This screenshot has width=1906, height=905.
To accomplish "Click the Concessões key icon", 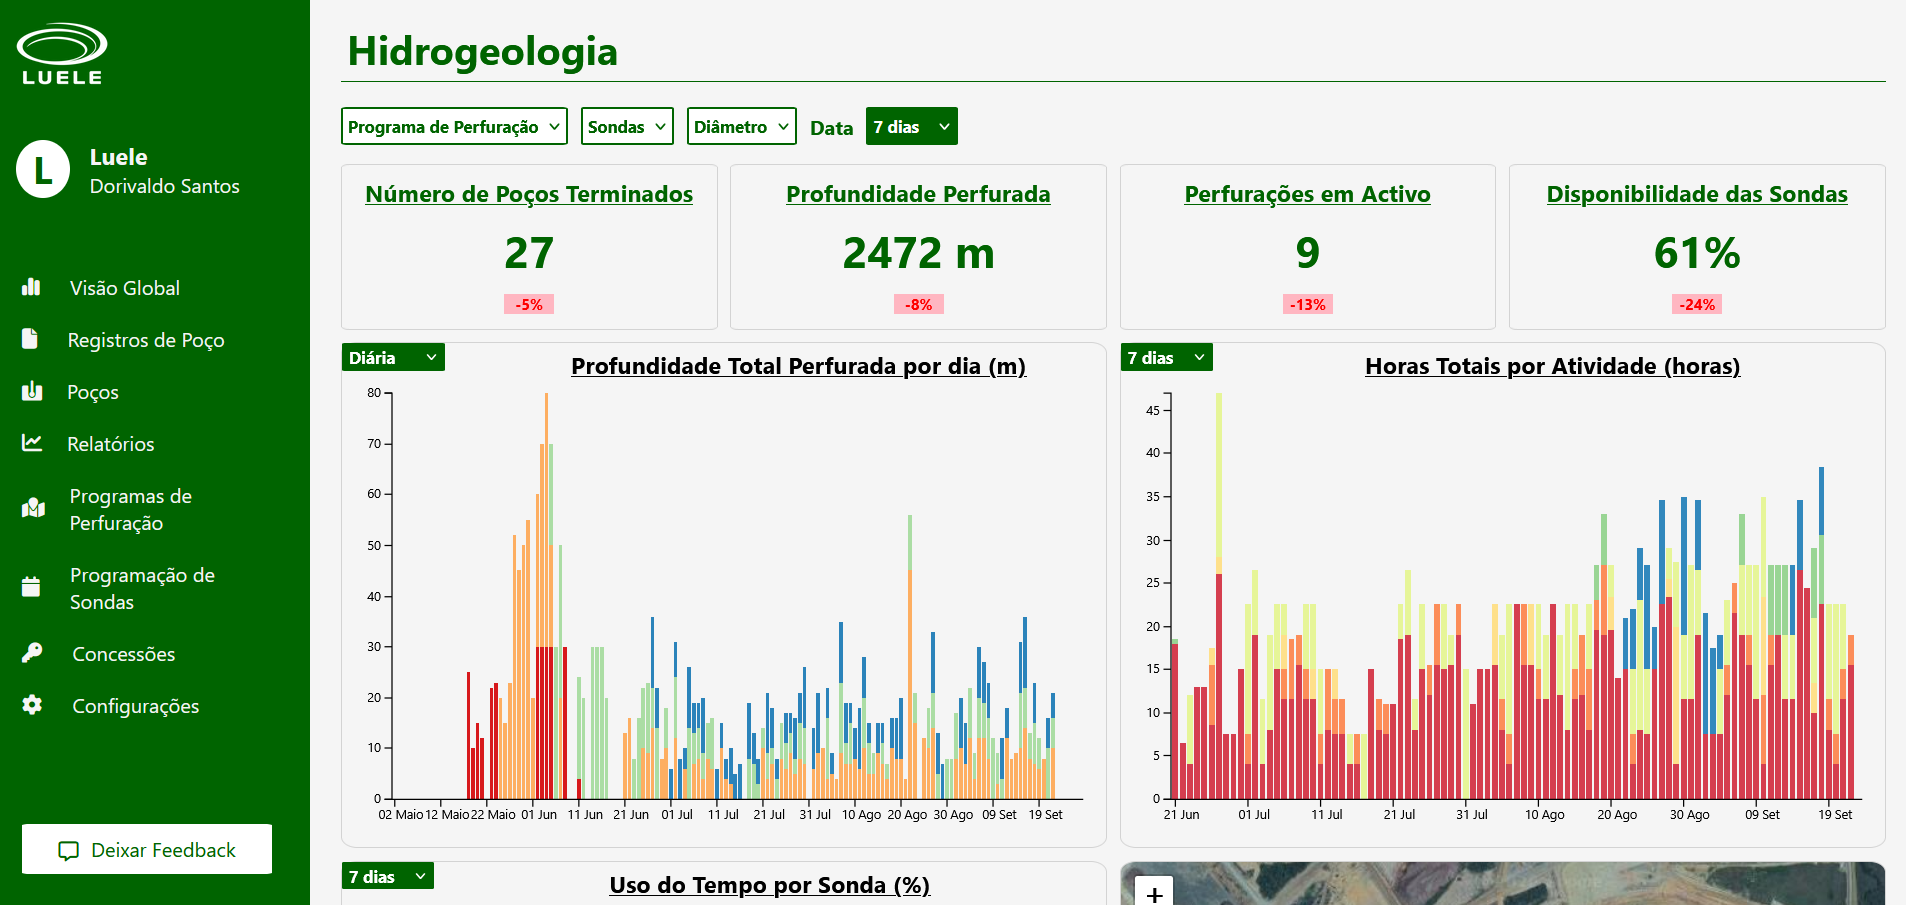I will 32,653.
